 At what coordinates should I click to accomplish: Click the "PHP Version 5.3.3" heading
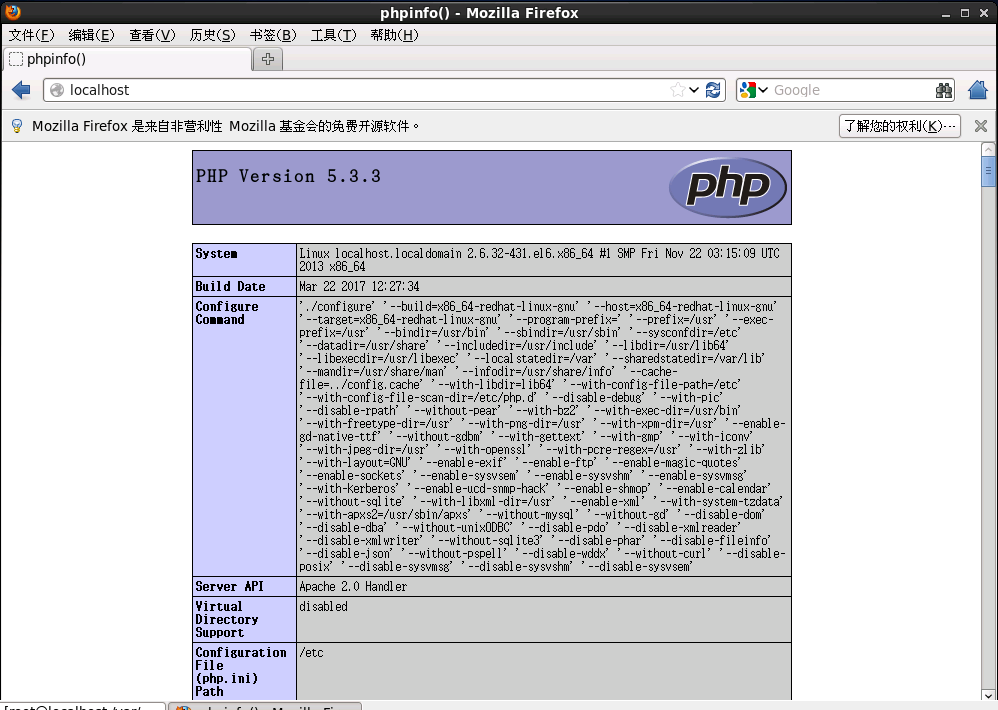(288, 176)
